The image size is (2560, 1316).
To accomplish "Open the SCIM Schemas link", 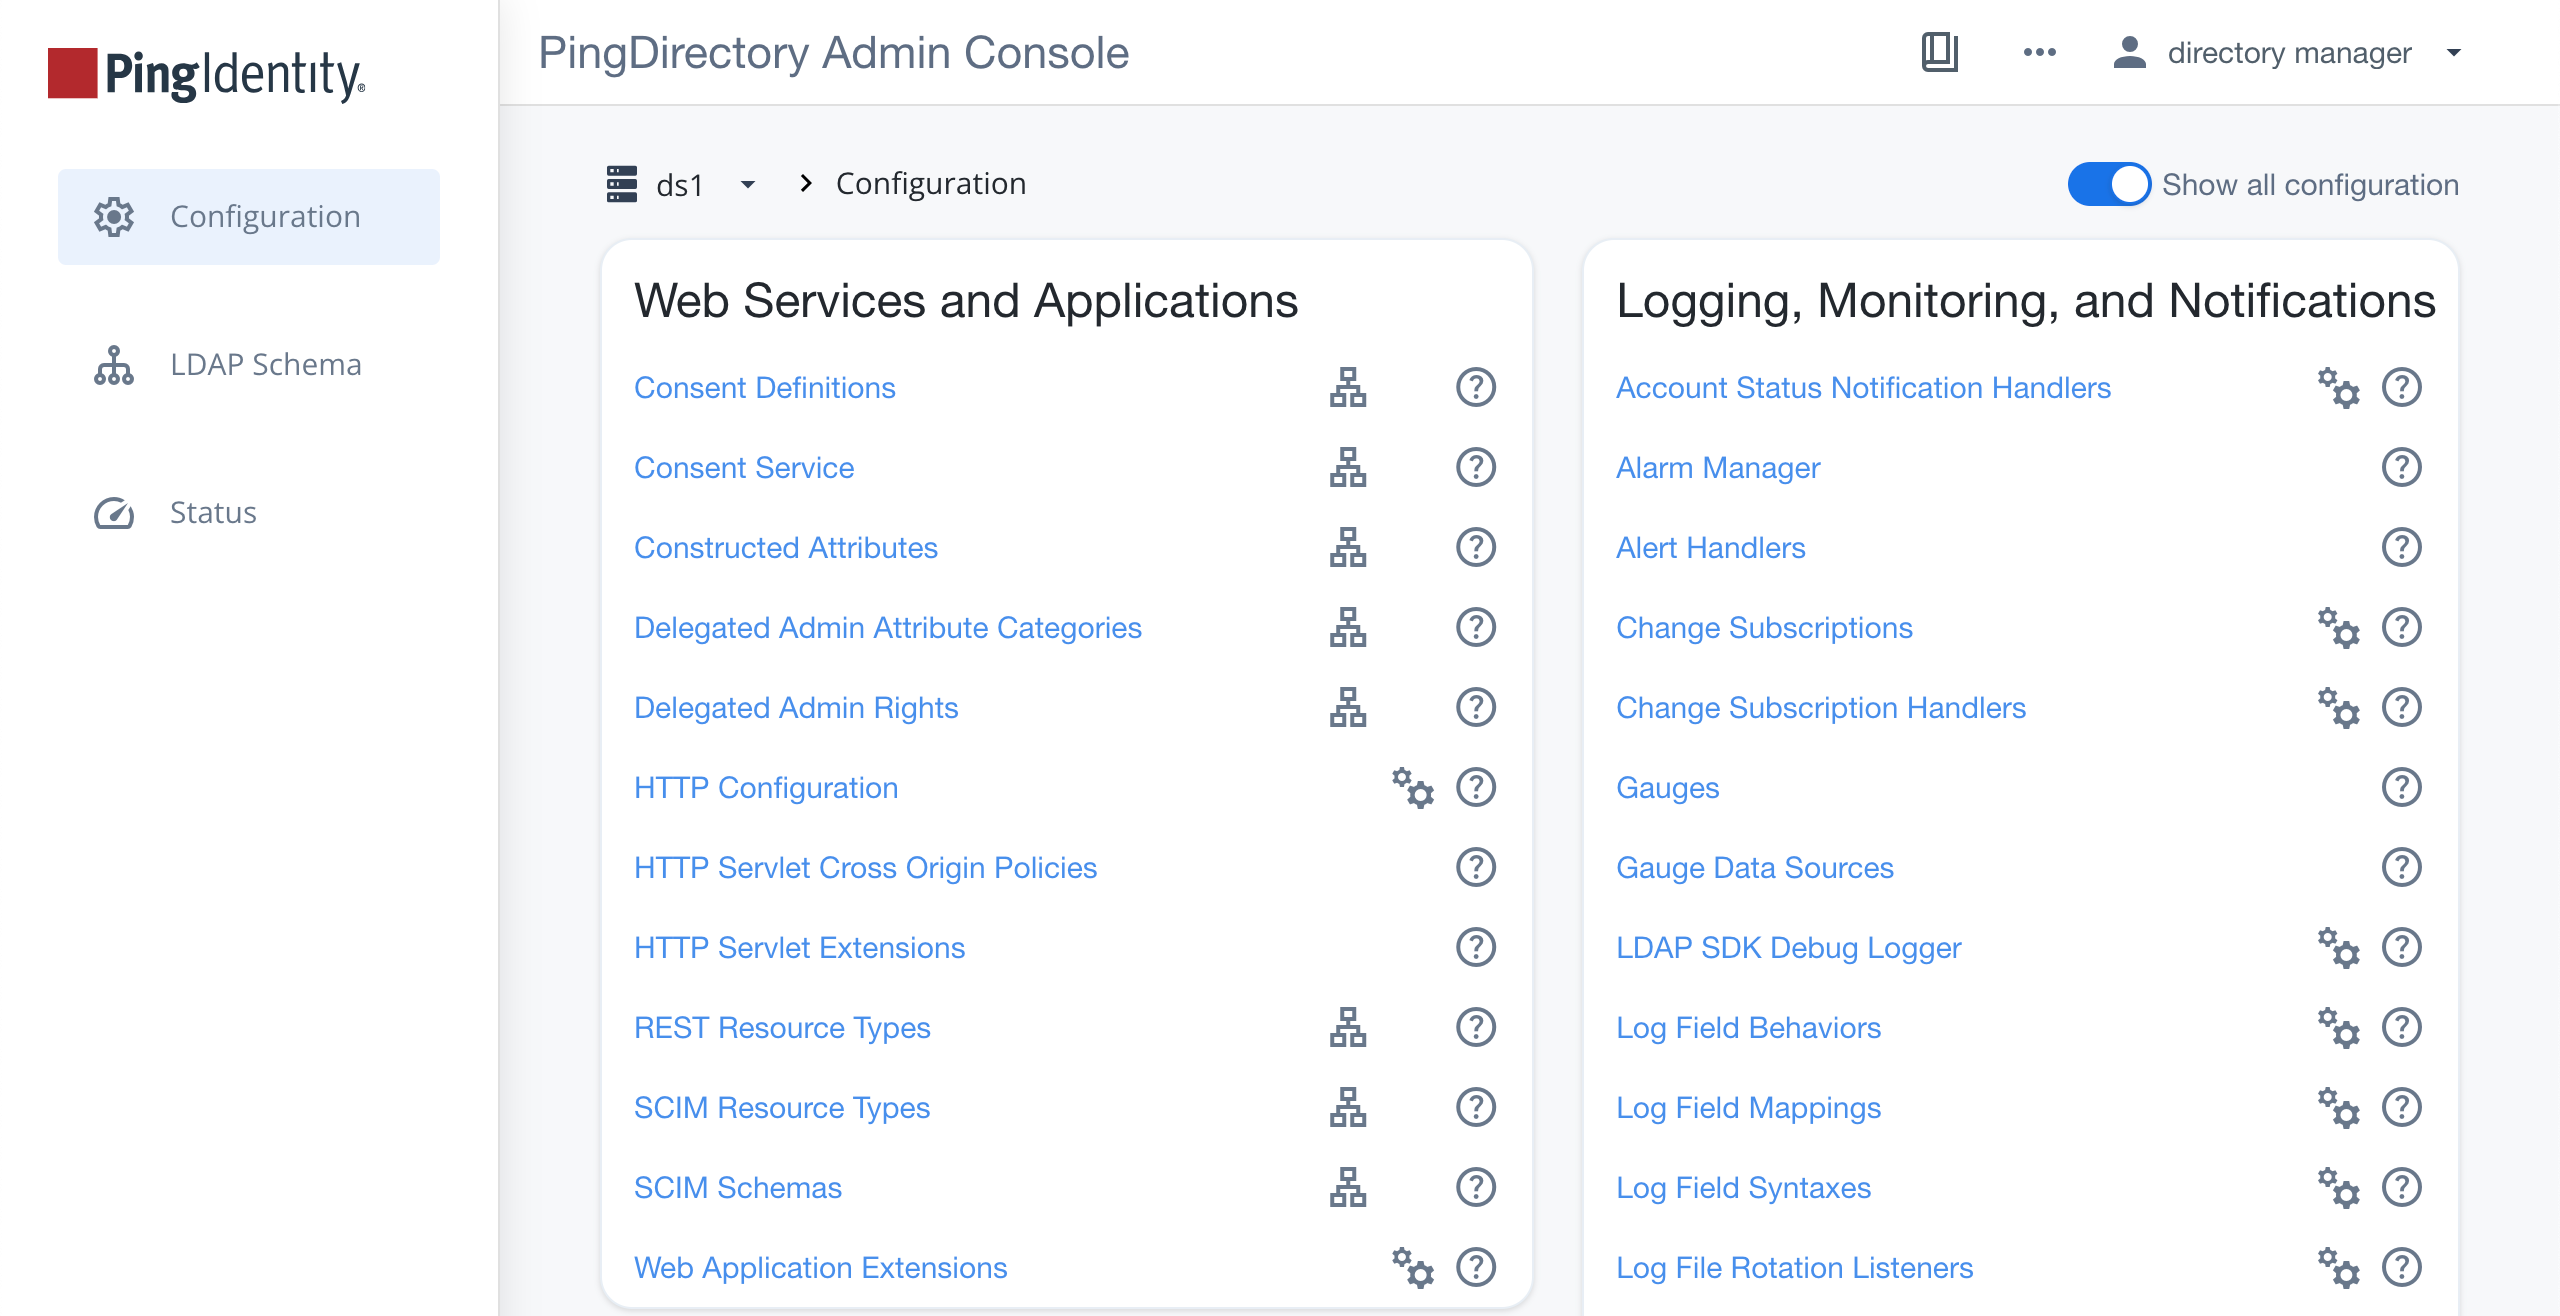I will pyautogui.click(x=738, y=1188).
